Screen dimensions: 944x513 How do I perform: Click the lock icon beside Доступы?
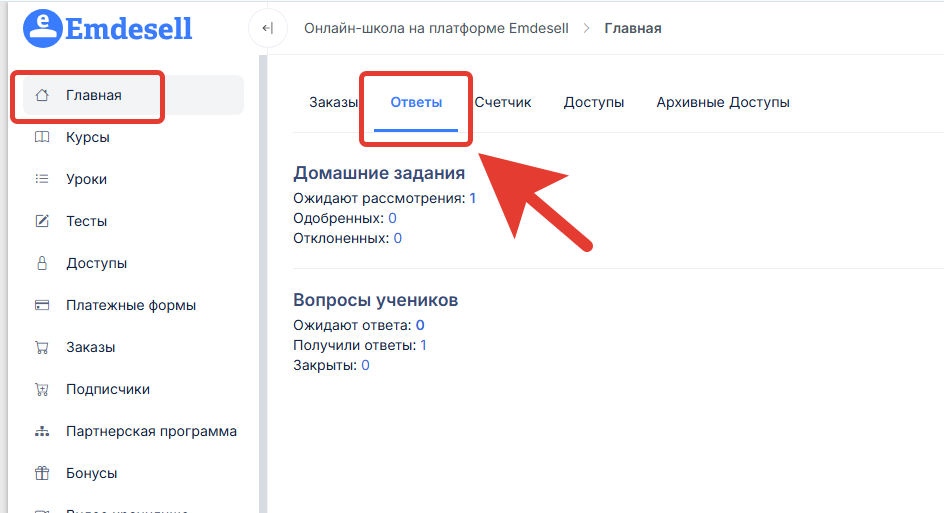point(42,264)
